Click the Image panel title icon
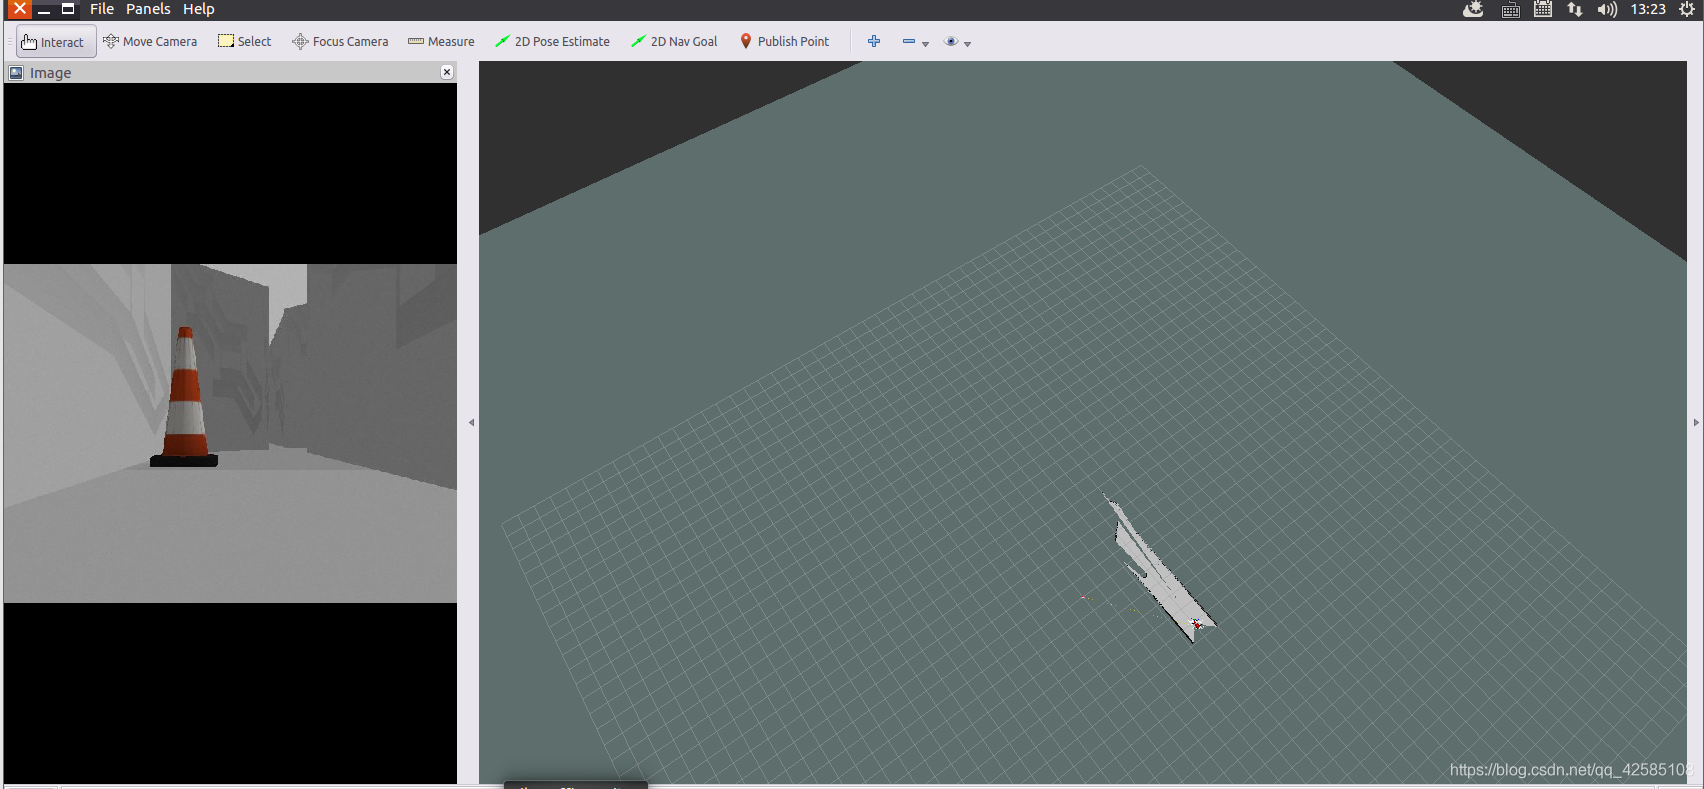Screen dimensions: 1704x789 (16, 73)
